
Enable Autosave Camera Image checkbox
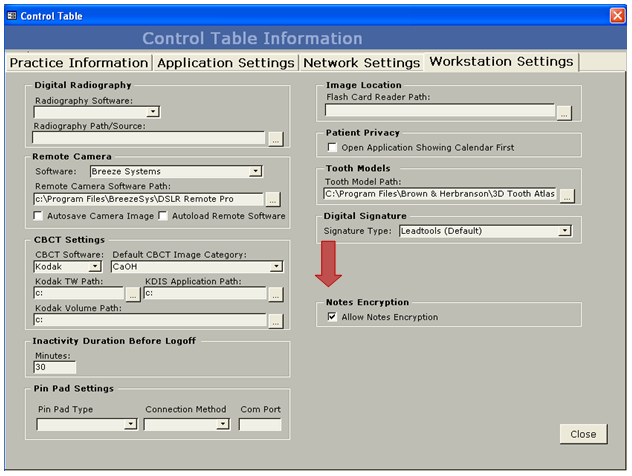click(39, 216)
